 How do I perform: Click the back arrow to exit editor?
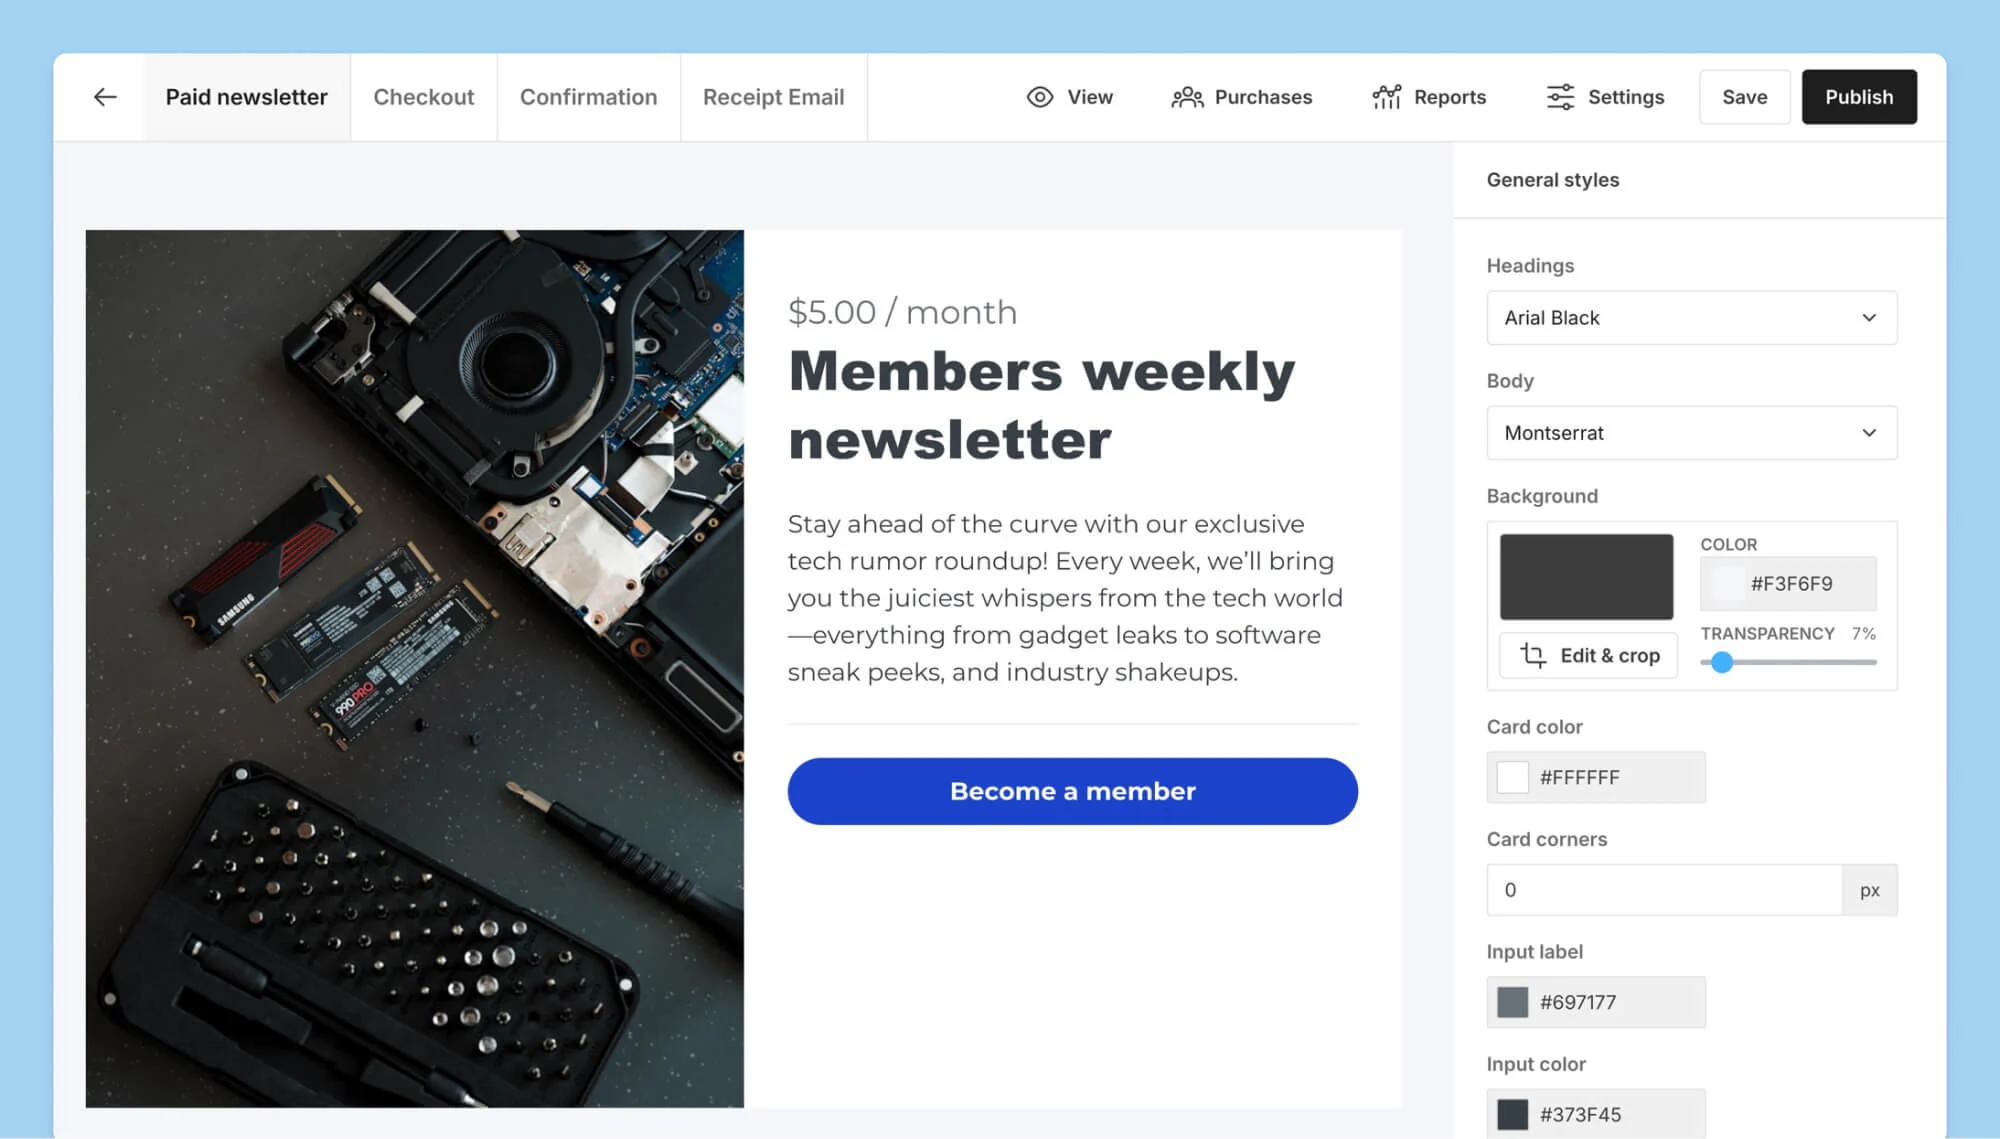coord(104,96)
